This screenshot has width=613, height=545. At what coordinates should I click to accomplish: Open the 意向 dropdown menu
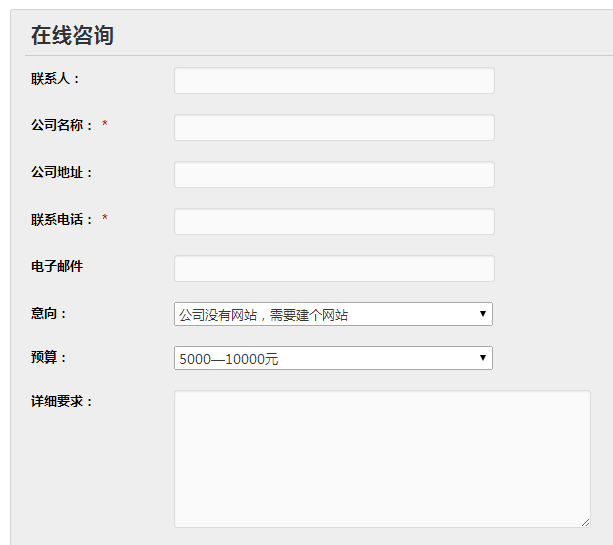click(333, 314)
